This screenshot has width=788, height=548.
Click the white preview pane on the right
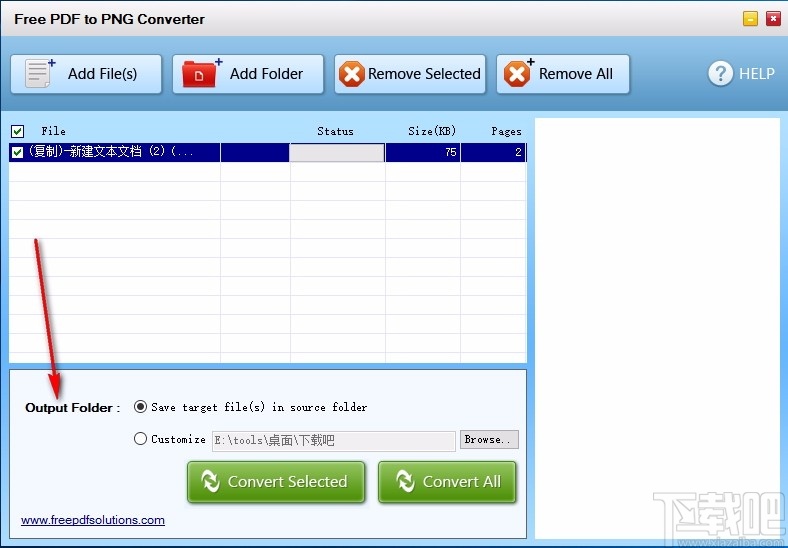click(657, 328)
